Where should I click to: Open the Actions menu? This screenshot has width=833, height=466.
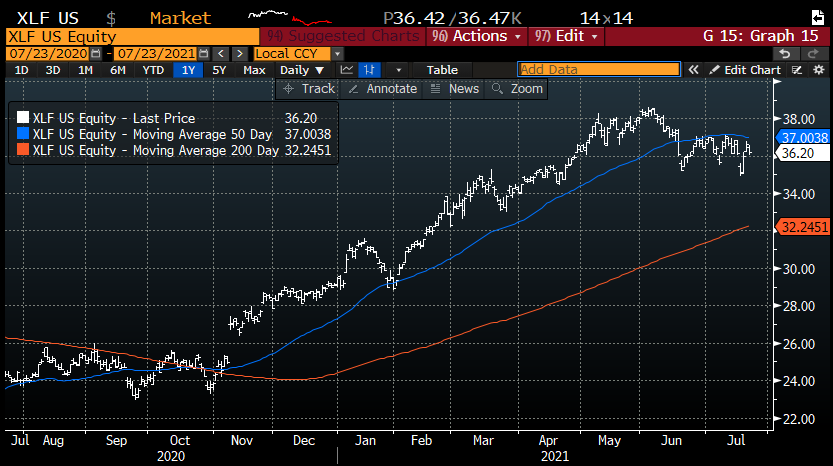pos(477,36)
